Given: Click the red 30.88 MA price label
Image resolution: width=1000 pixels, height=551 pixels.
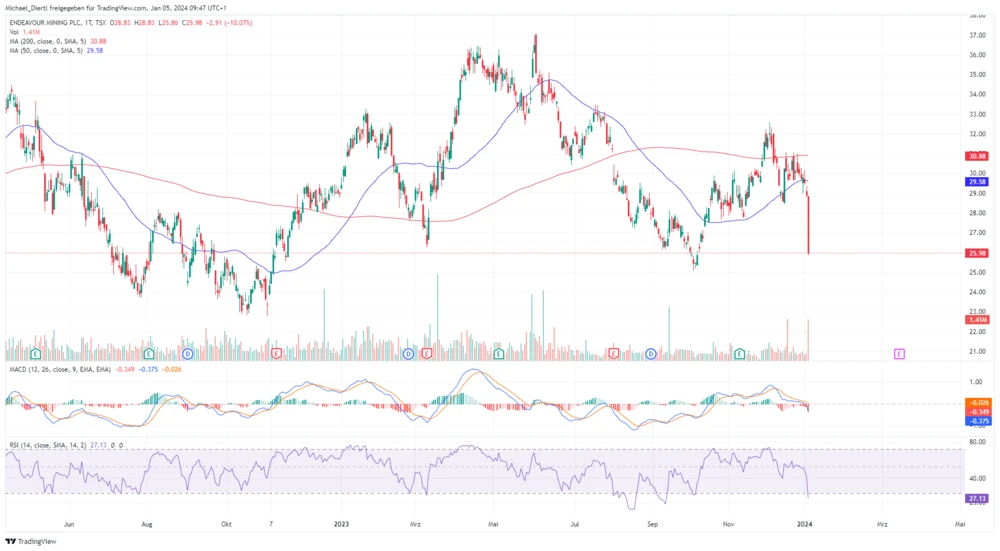Looking at the screenshot, I should tap(977, 156).
